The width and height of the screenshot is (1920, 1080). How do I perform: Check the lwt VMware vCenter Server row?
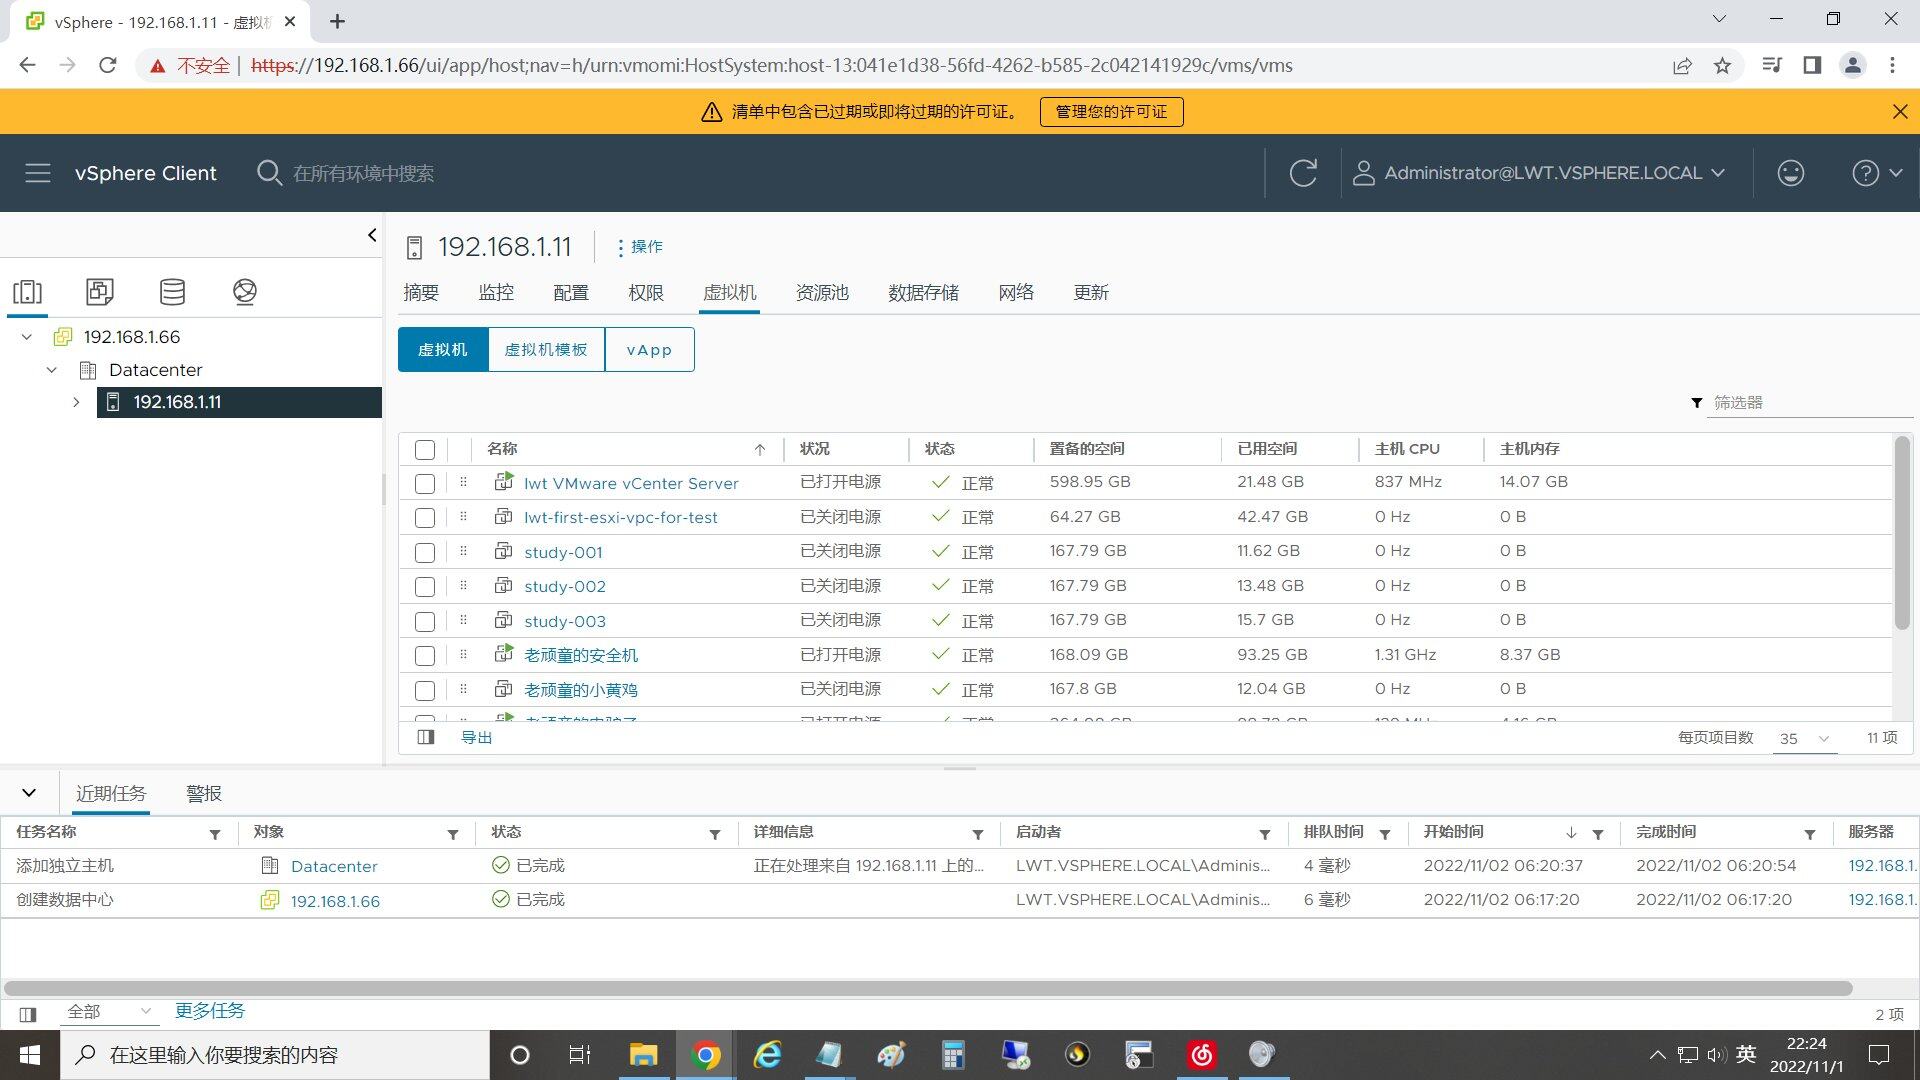click(x=425, y=484)
